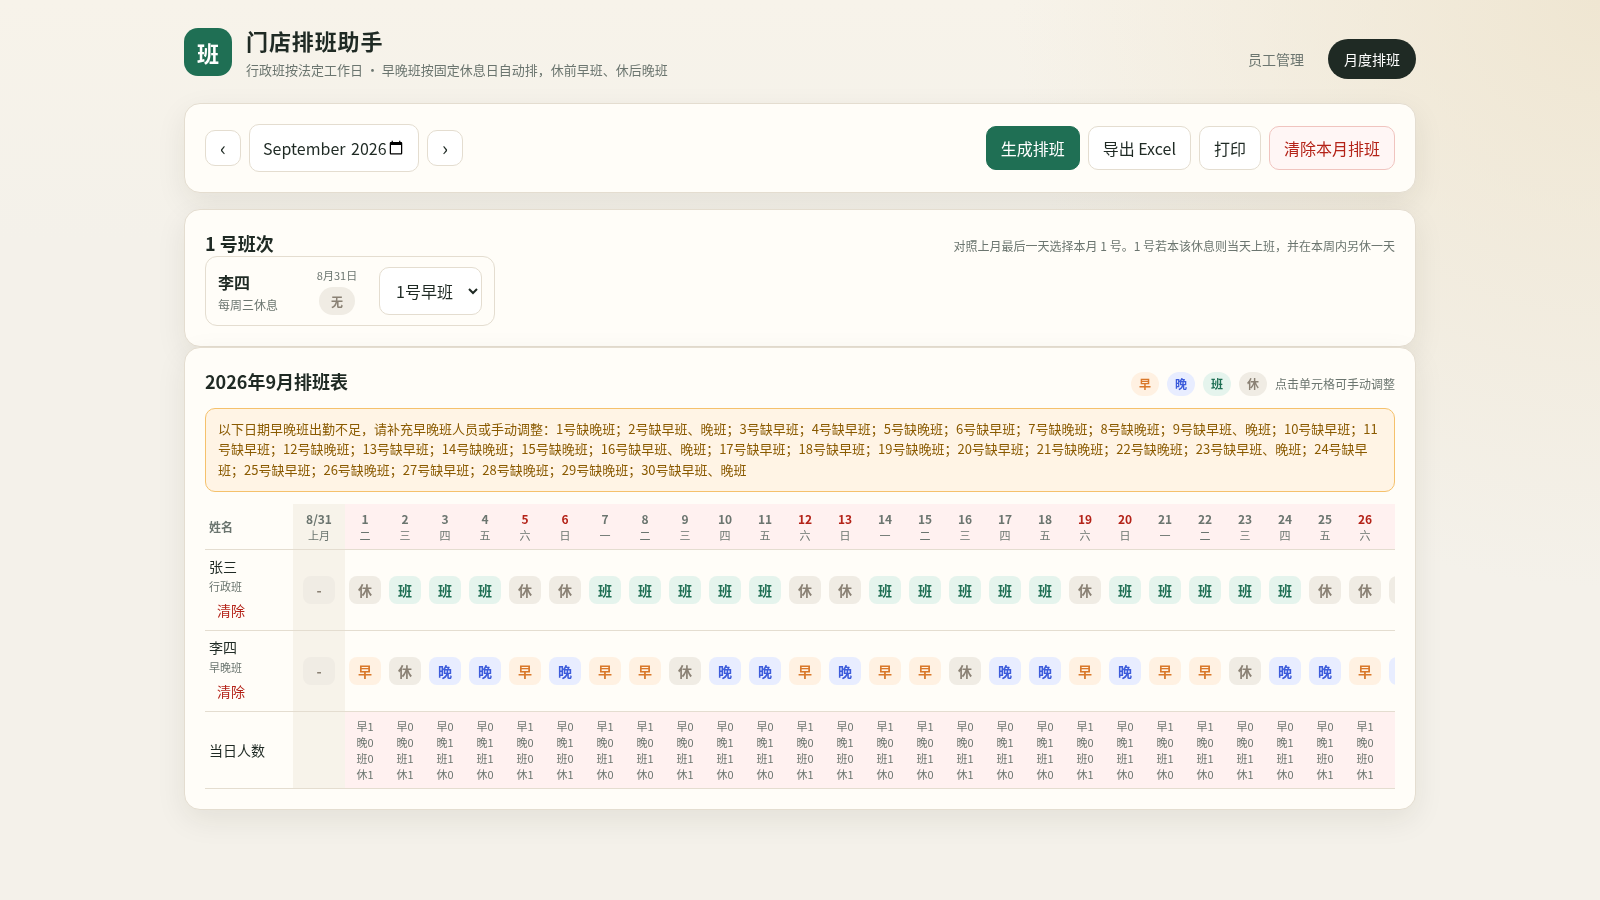The width and height of the screenshot is (1600, 900).
Task: Click the day 5 六 column header
Action: tap(525, 527)
